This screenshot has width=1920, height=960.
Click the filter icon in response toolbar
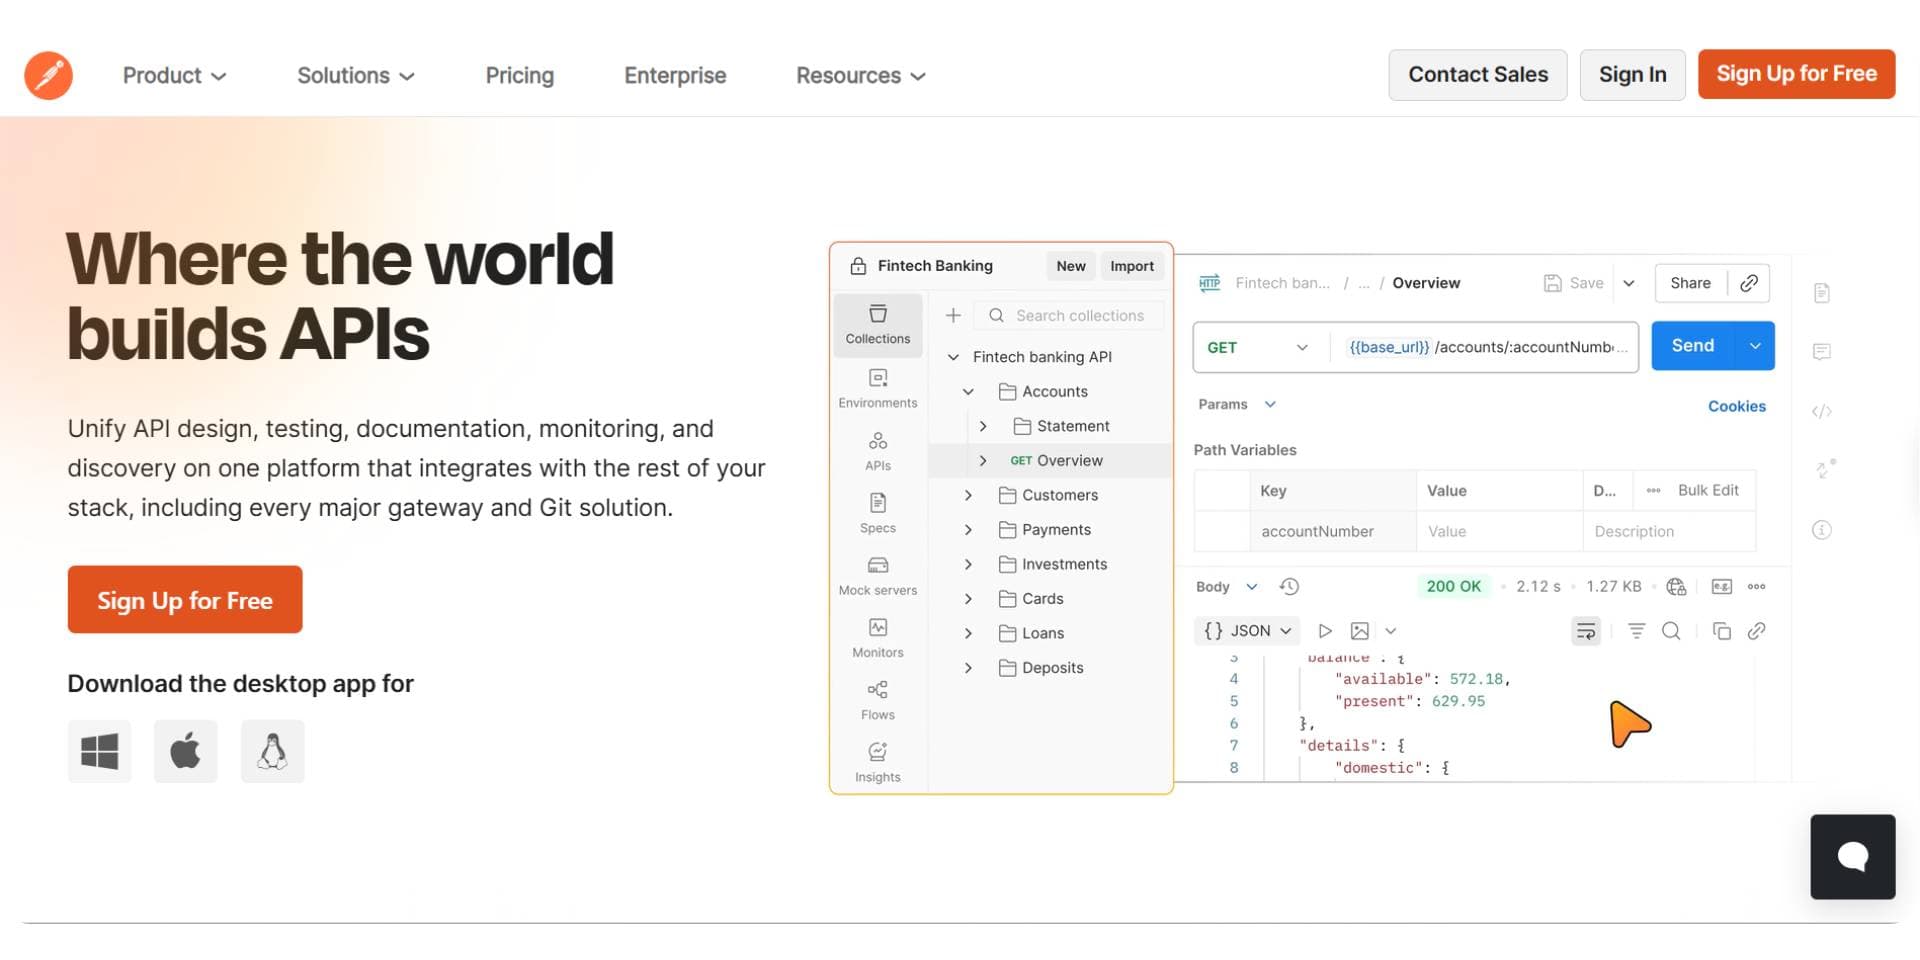click(1636, 631)
